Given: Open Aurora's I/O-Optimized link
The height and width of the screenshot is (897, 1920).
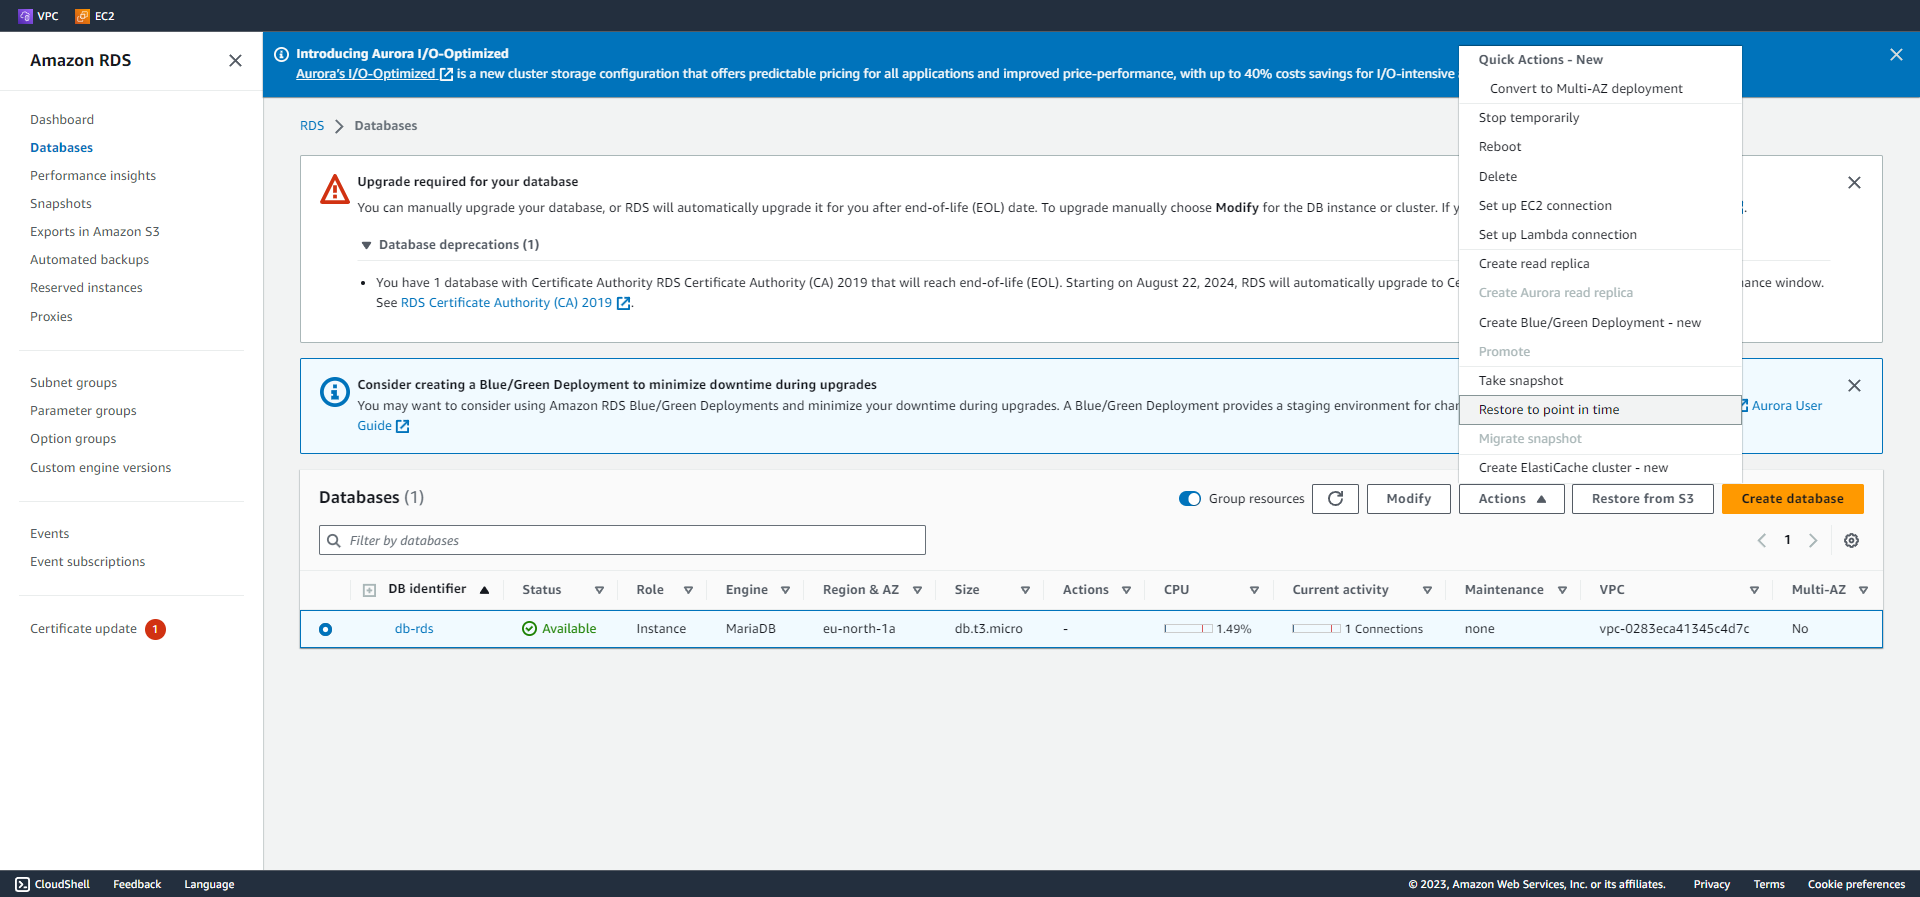Looking at the screenshot, I should [374, 74].
